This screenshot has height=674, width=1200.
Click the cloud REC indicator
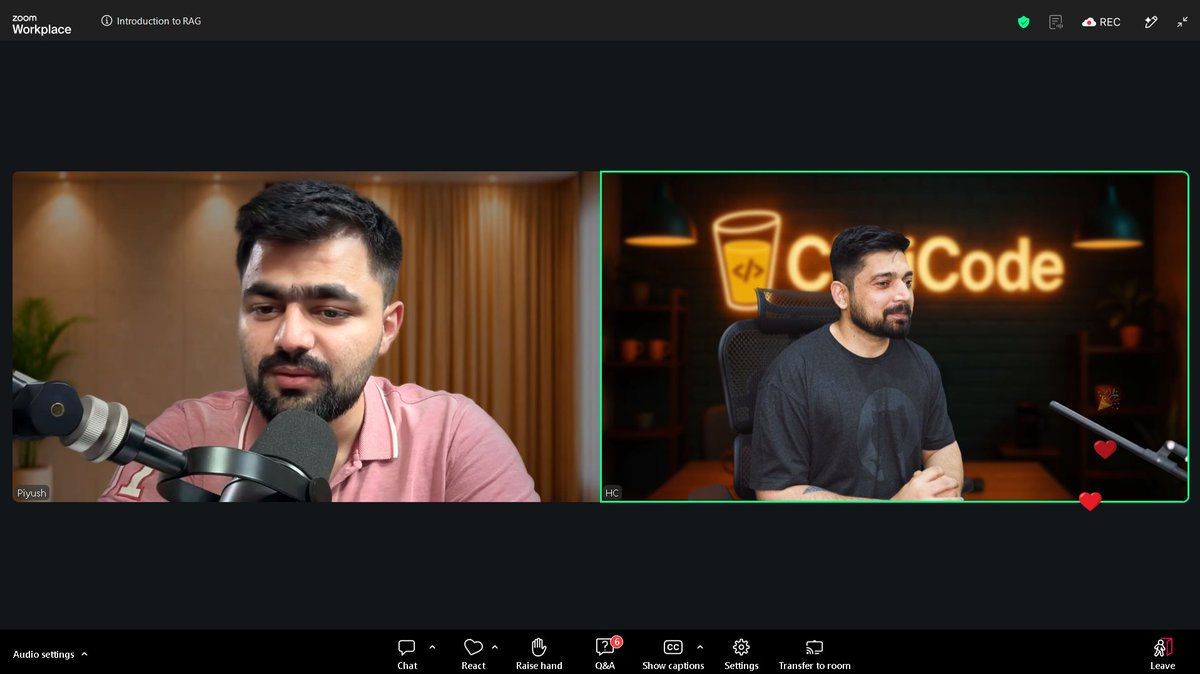click(x=1101, y=22)
